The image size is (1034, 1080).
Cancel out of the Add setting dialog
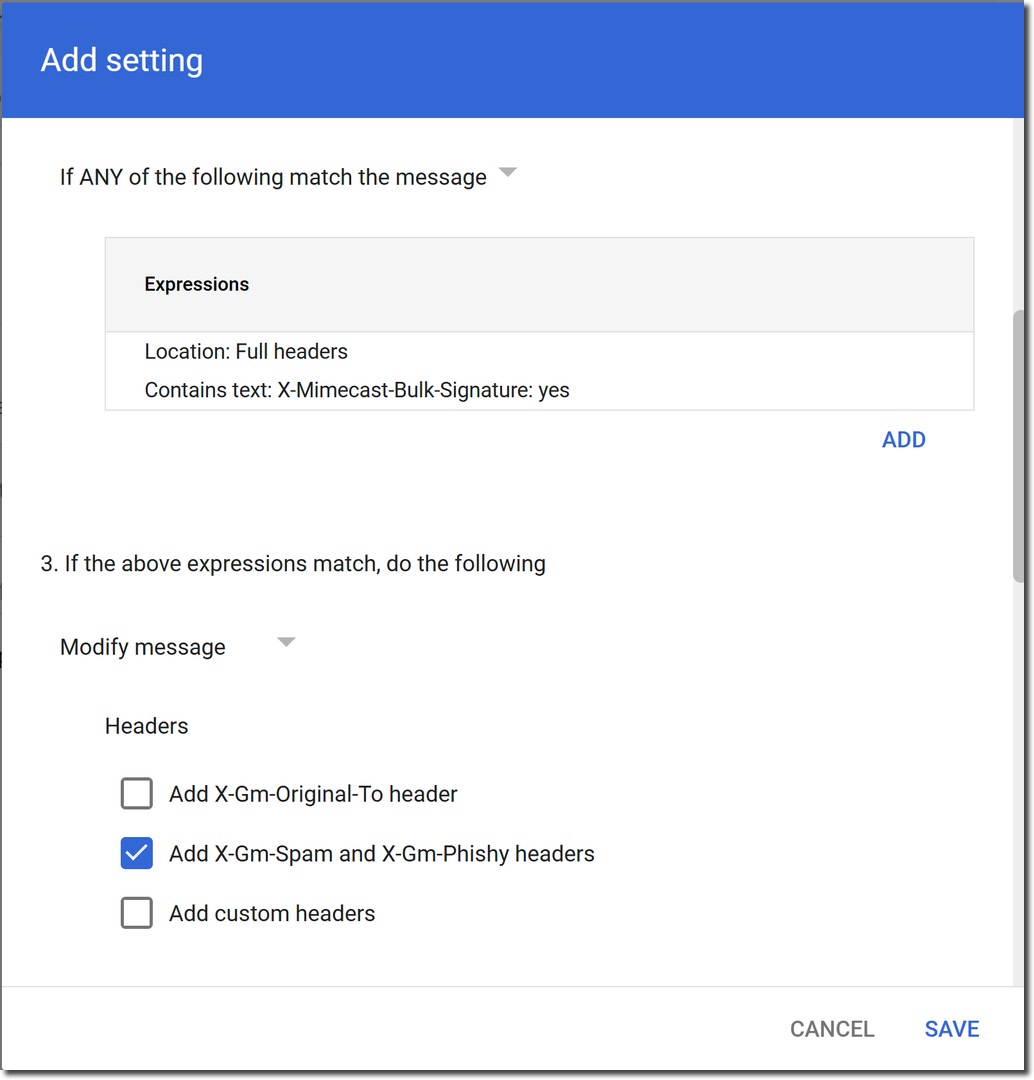pos(831,1028)
